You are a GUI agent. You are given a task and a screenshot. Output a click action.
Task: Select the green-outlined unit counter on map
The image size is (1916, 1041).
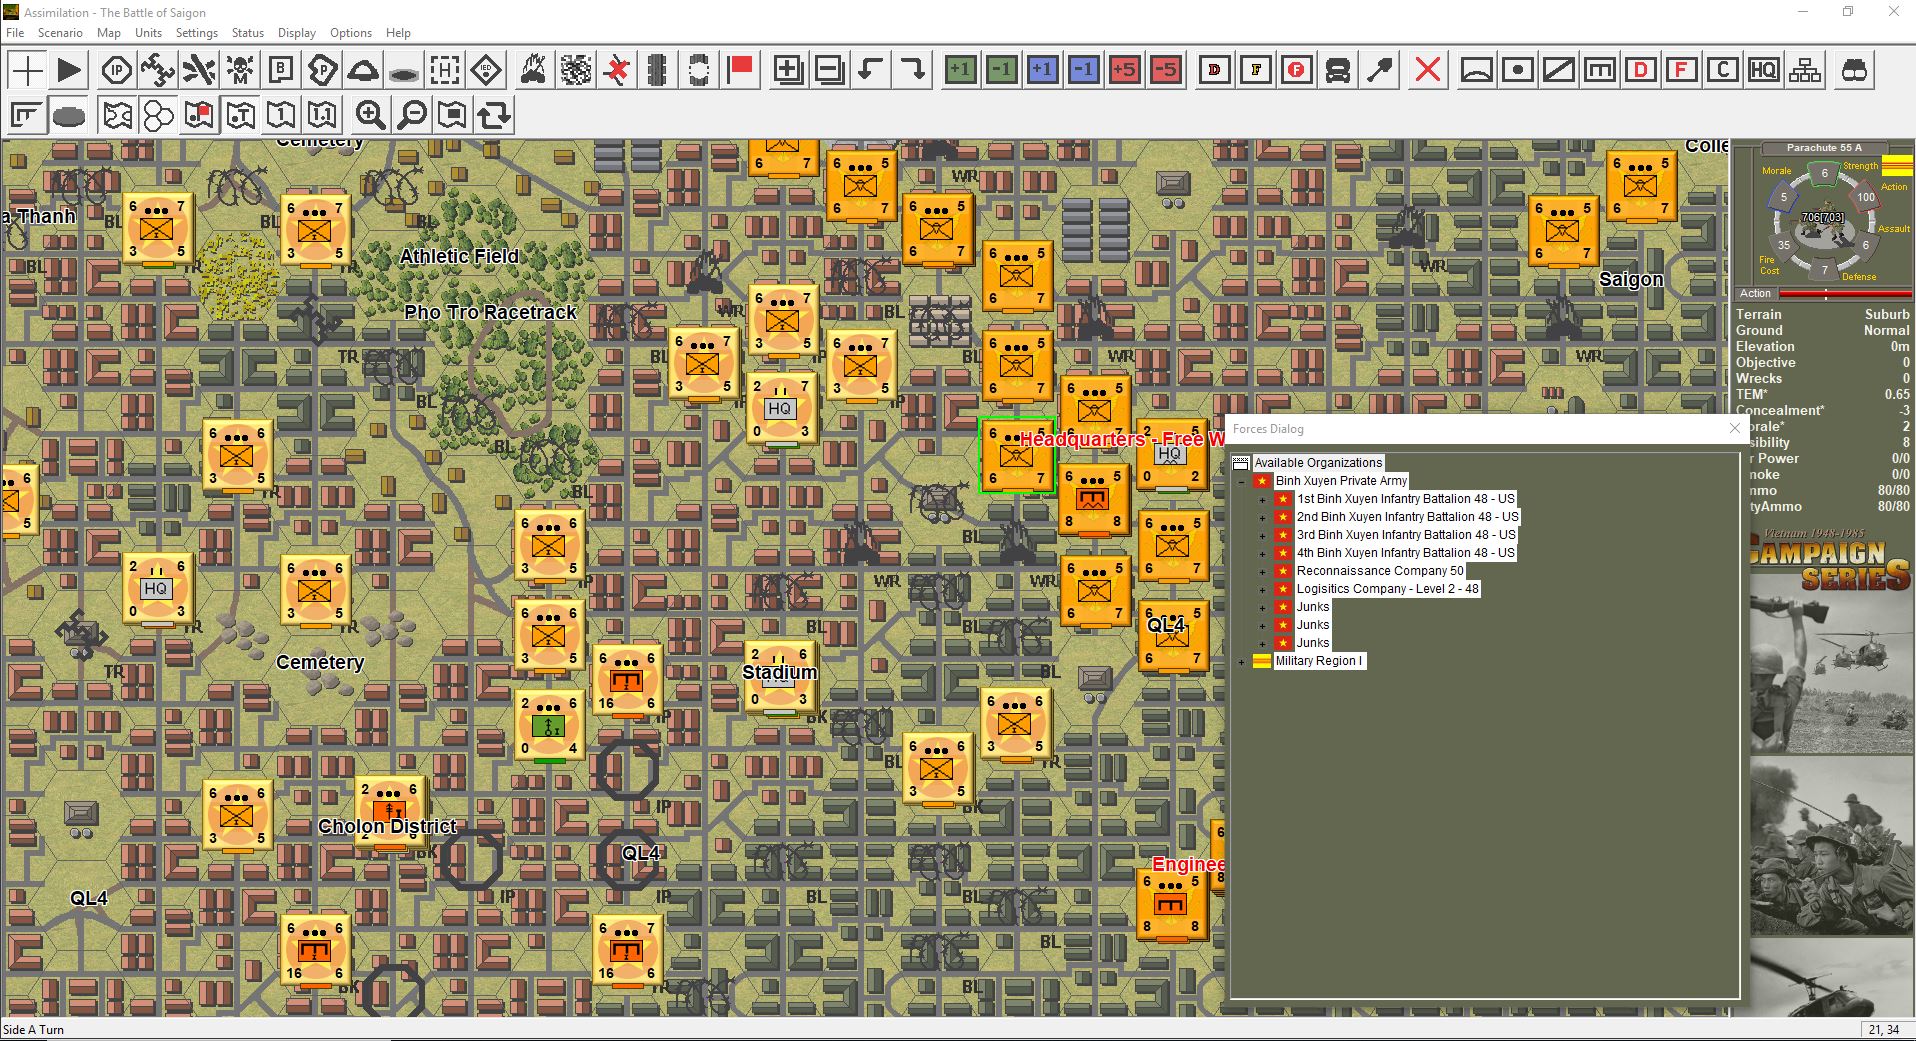[1016, 455]
